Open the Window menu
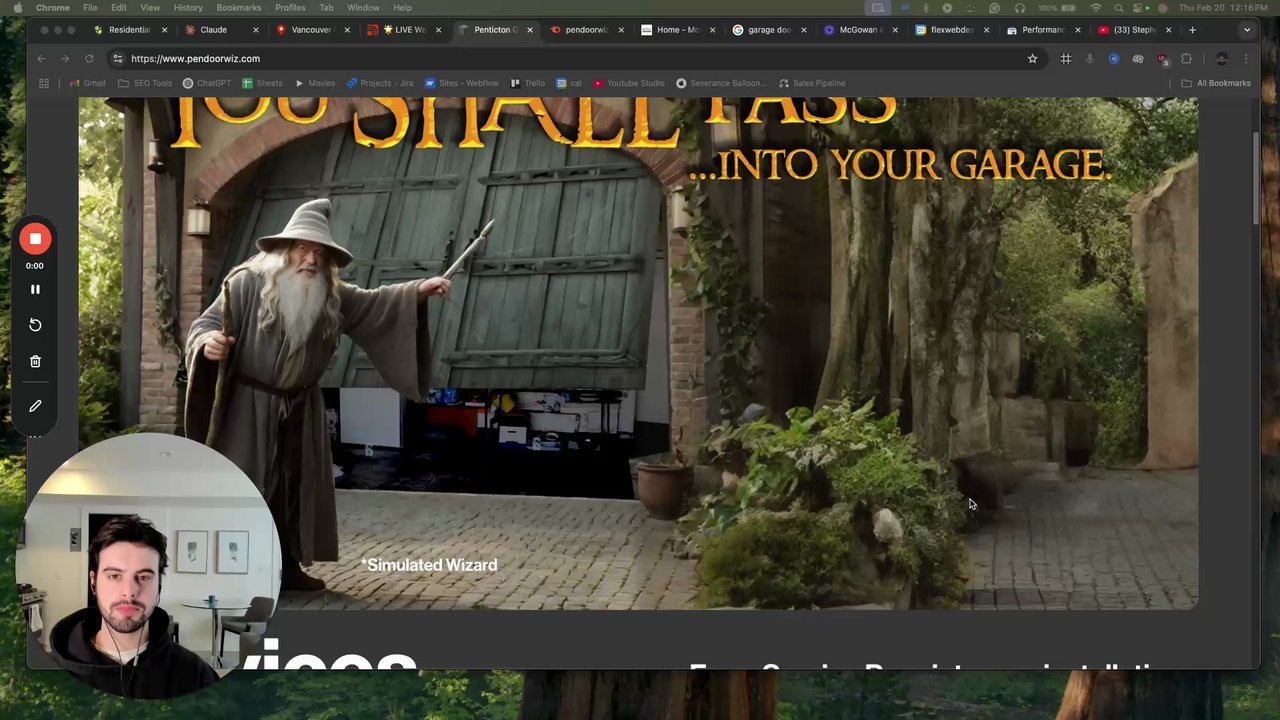Image resolution: width=1280 pixels, height=720 pixels. point(363,8)
